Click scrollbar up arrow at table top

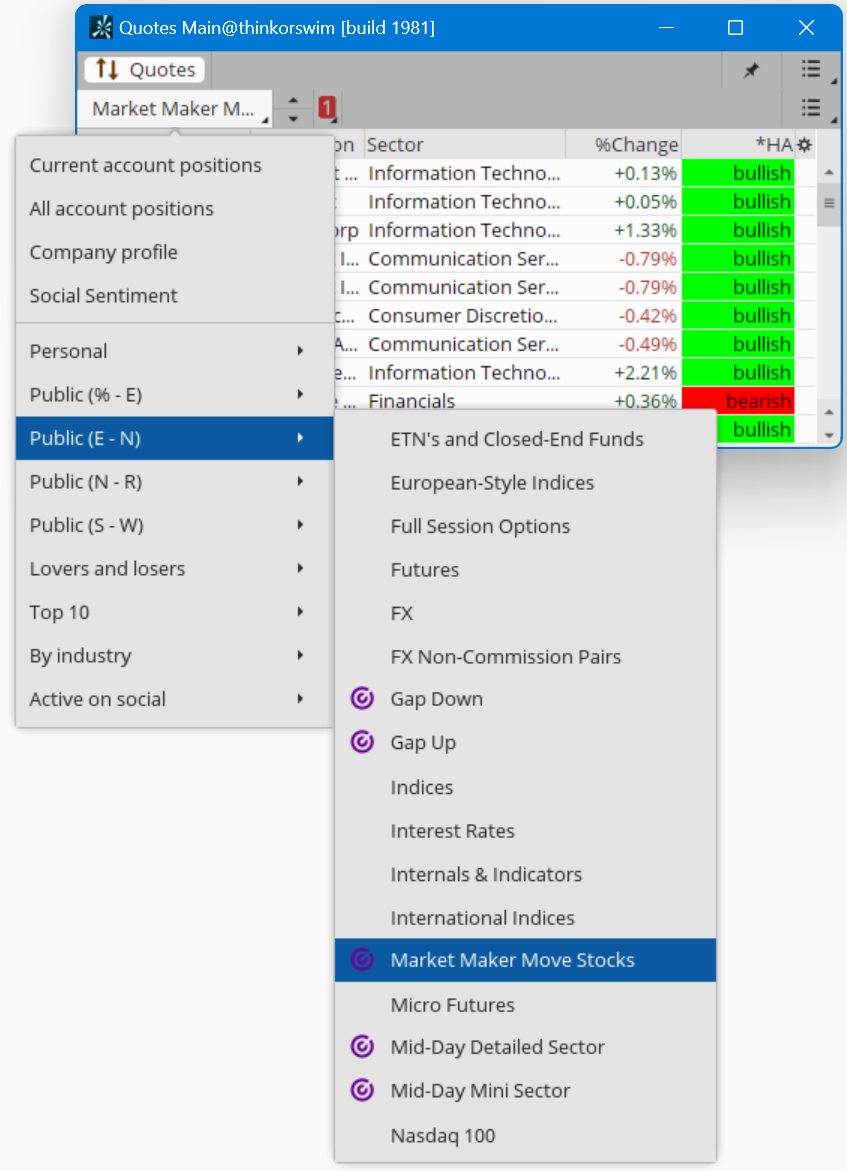click(828, 173)
